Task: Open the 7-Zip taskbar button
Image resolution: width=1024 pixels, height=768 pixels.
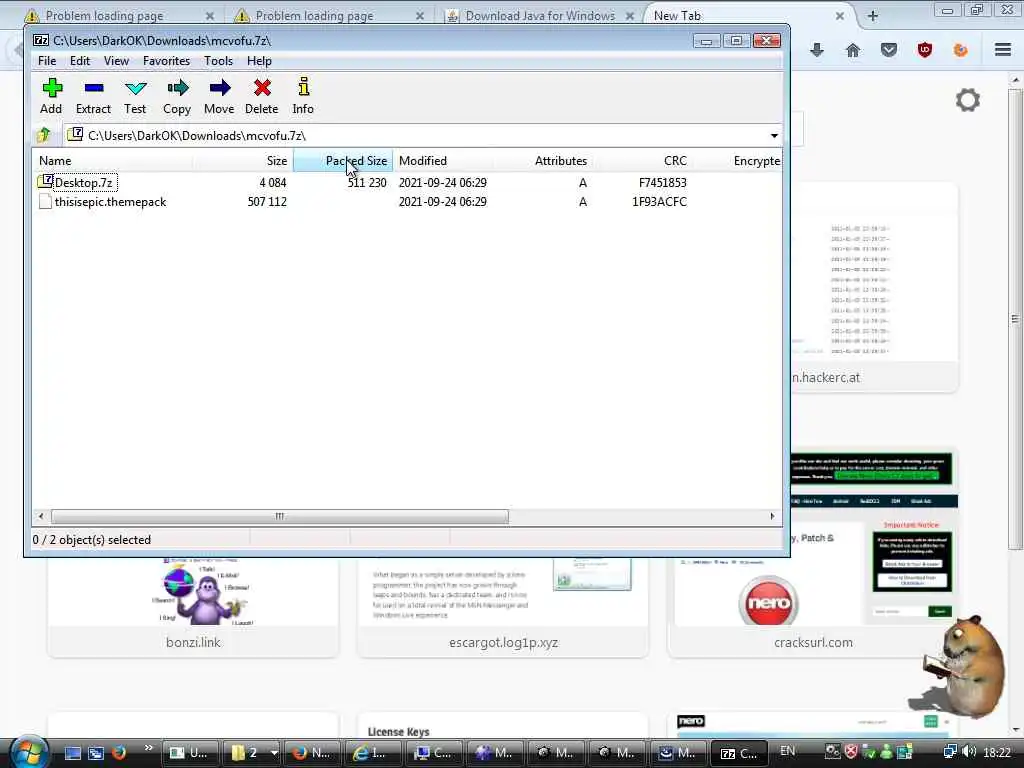Action: 740,753
